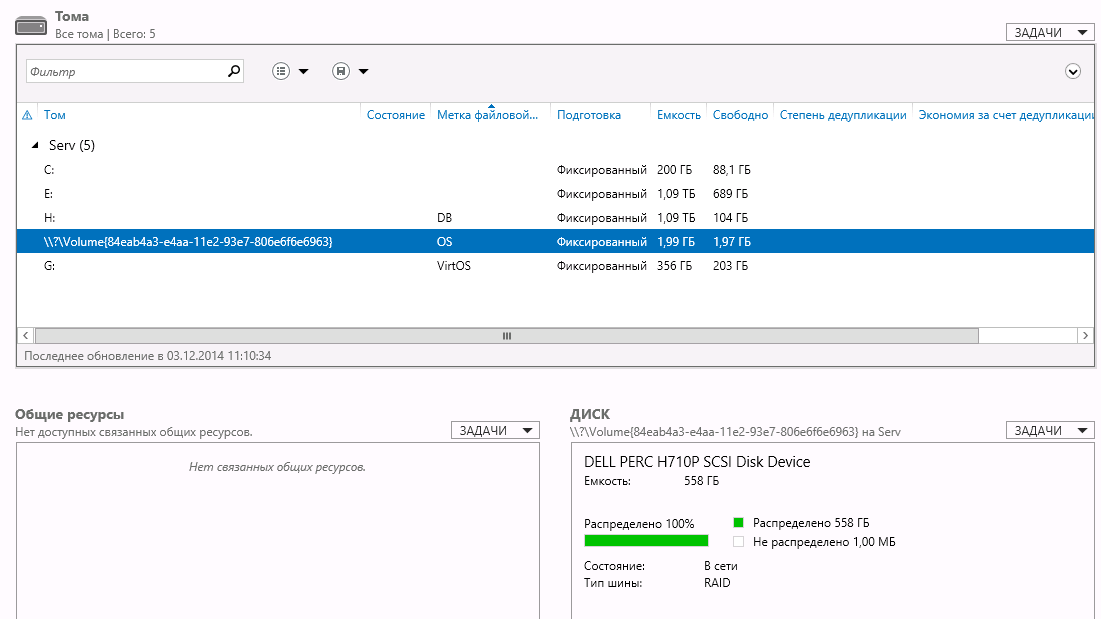1101x619 pixels.
Task: Collapse the Serv (5) group
Action: 35,145
